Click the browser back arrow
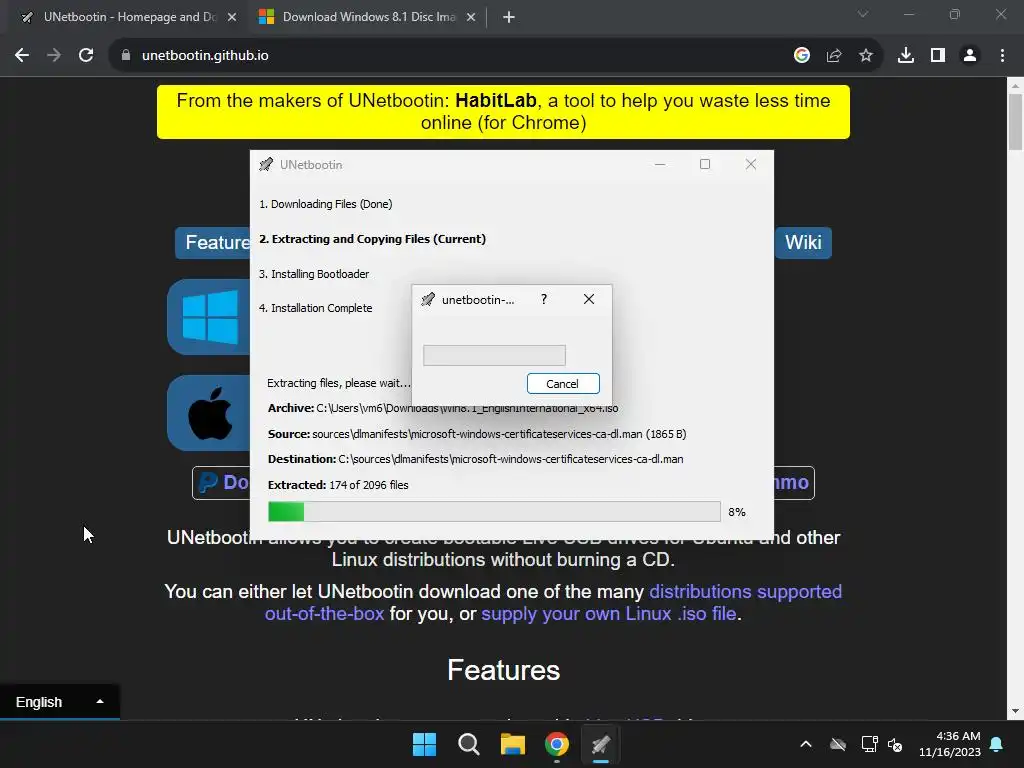This screenshot has width=1024, height=768. tap(22, 56)
